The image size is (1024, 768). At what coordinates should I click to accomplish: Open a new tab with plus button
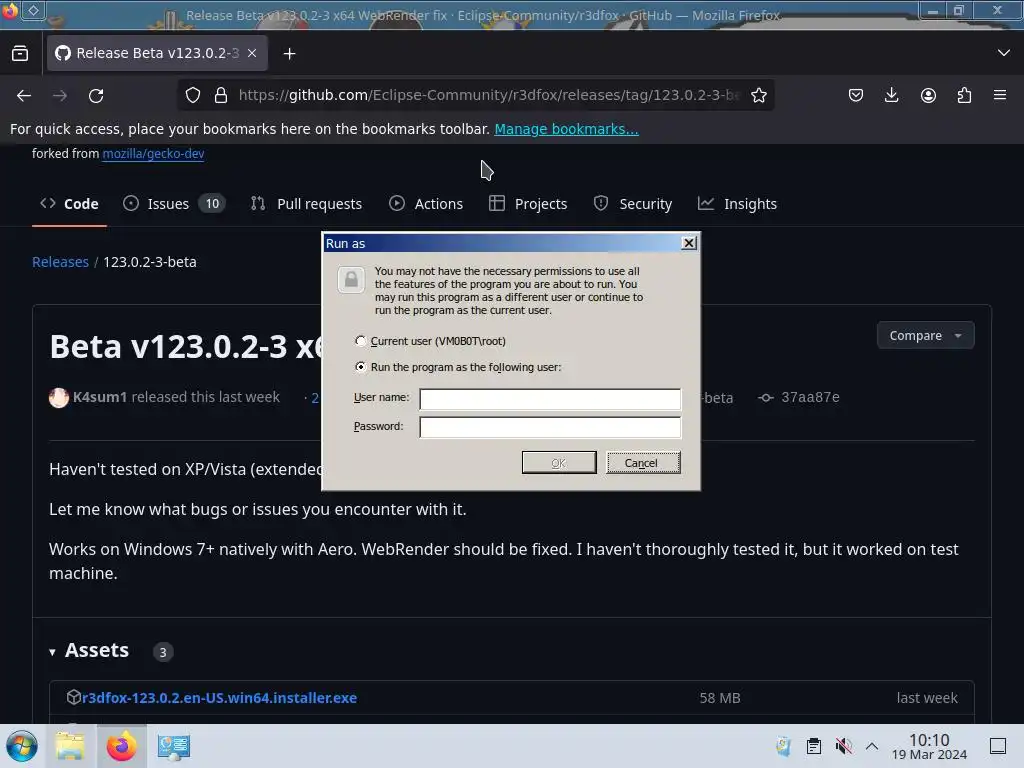click(289, 54)
